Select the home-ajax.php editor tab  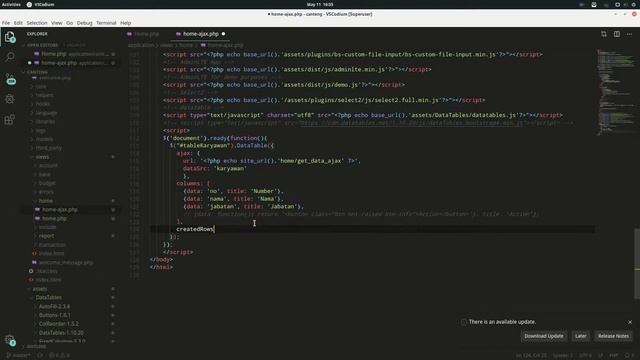click(x=200, y=34)
